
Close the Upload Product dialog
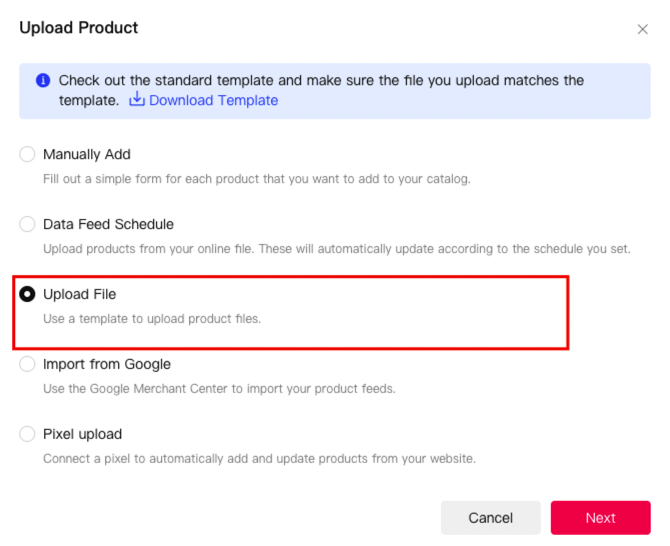[643, 29]
